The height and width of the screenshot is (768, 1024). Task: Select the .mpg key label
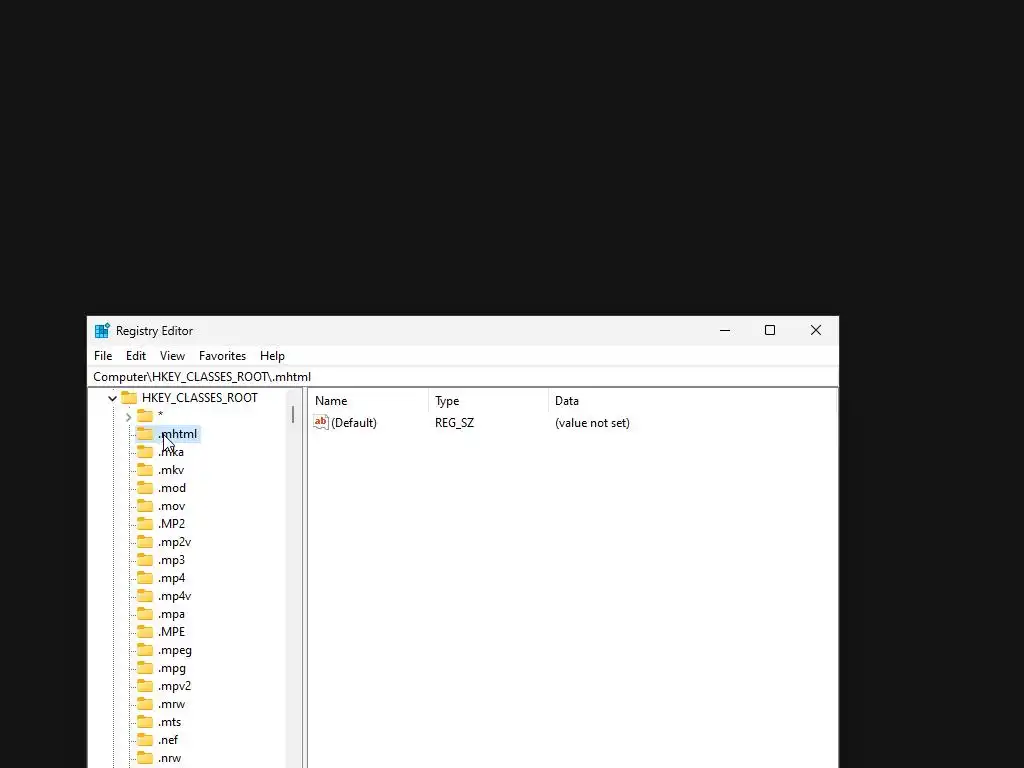click(x=172, y=668)
